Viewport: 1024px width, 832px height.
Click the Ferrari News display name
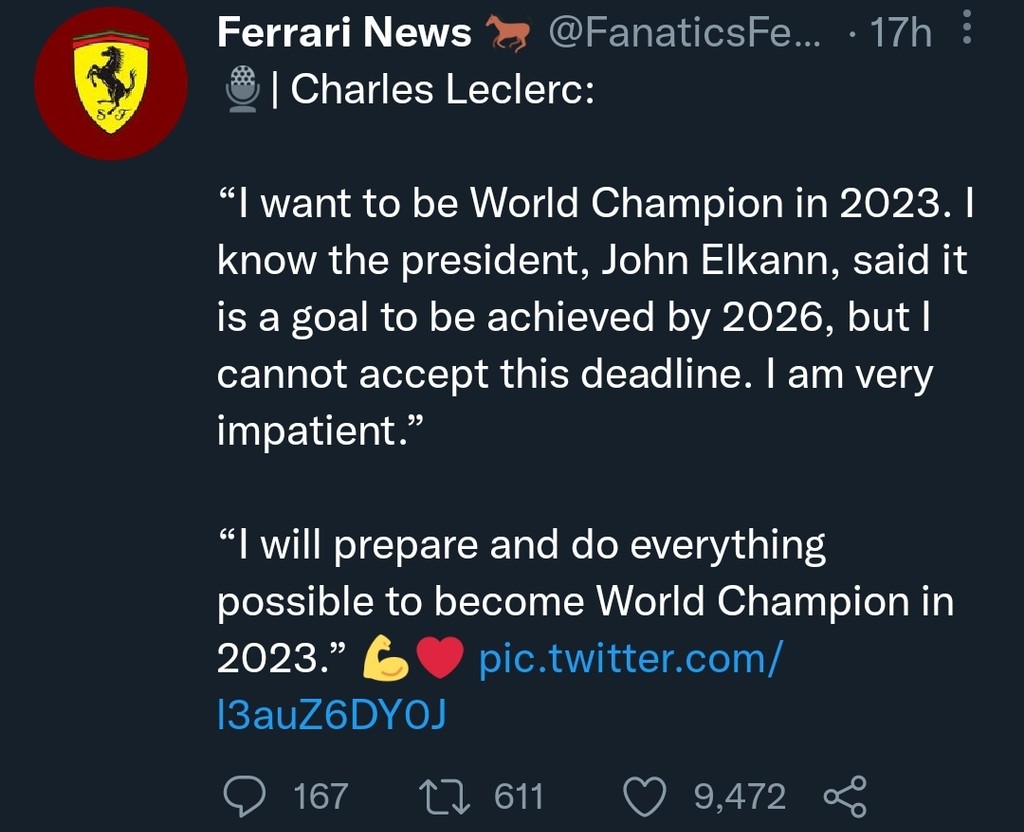click(x=344, y=34)
